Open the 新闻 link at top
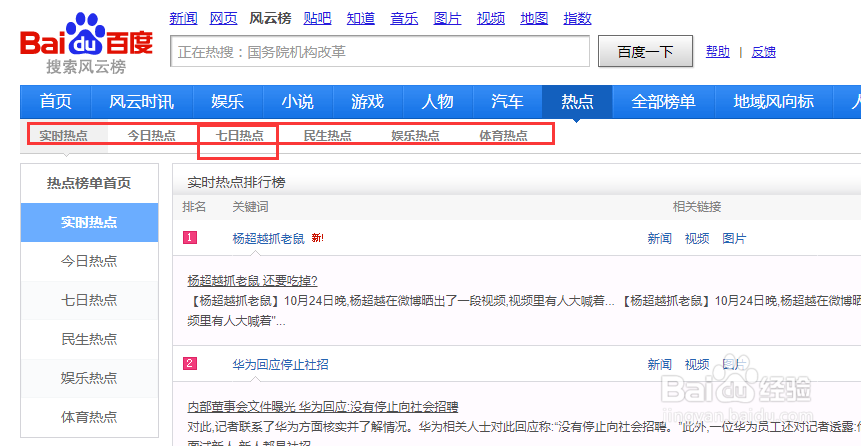This screenshot has height=446, width=861. click(183, 19)
